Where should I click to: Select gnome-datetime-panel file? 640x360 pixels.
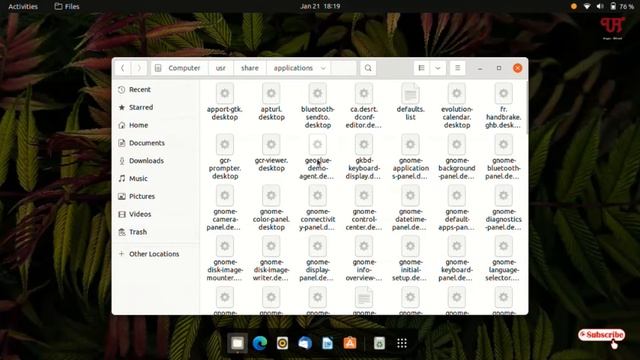(410, 208)
